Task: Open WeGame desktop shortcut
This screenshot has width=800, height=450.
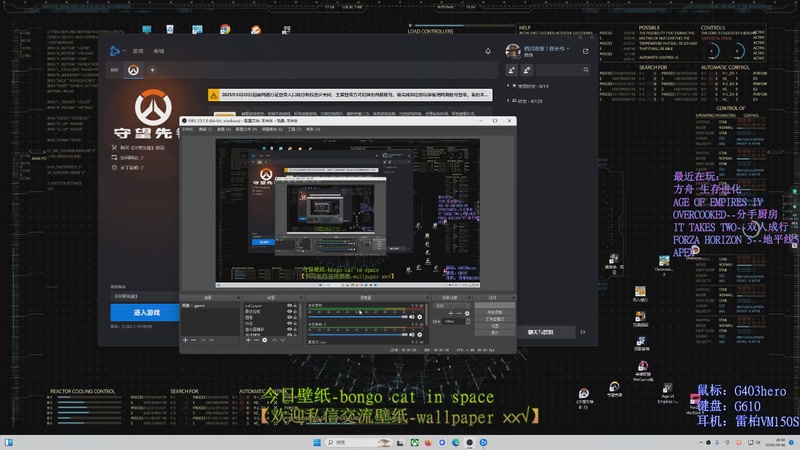Action: click(643, 371)
